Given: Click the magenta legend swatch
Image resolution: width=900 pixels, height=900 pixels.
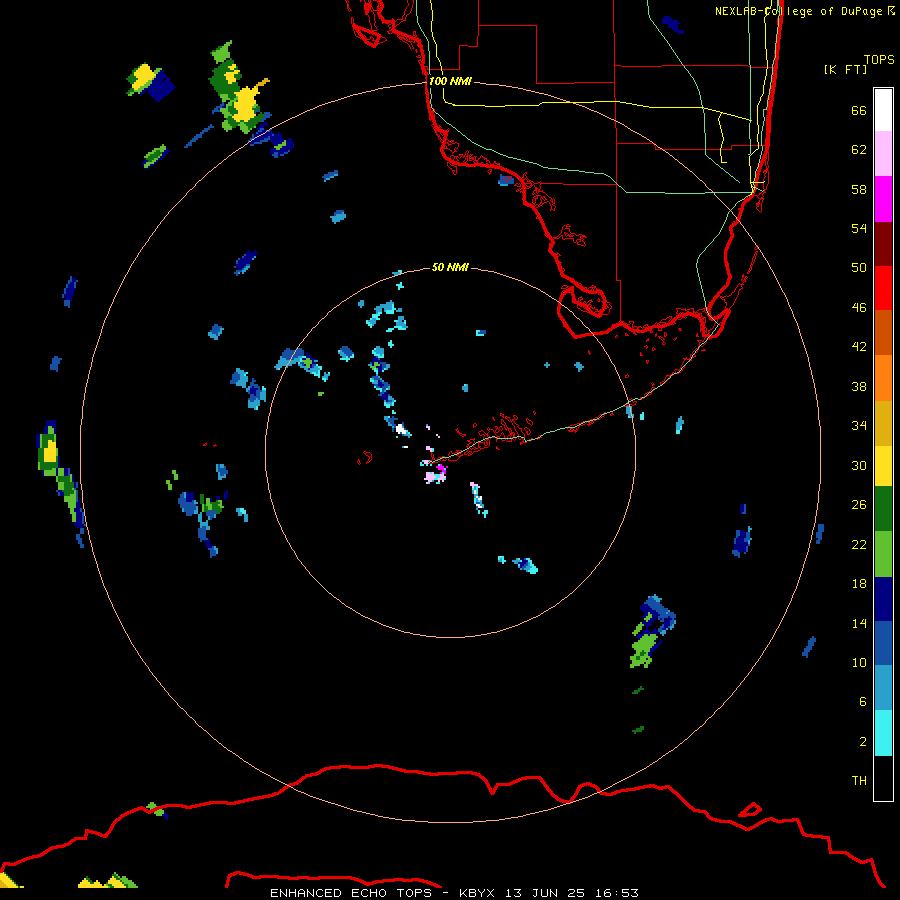Looking at the screenshot, I should point(883,199).
